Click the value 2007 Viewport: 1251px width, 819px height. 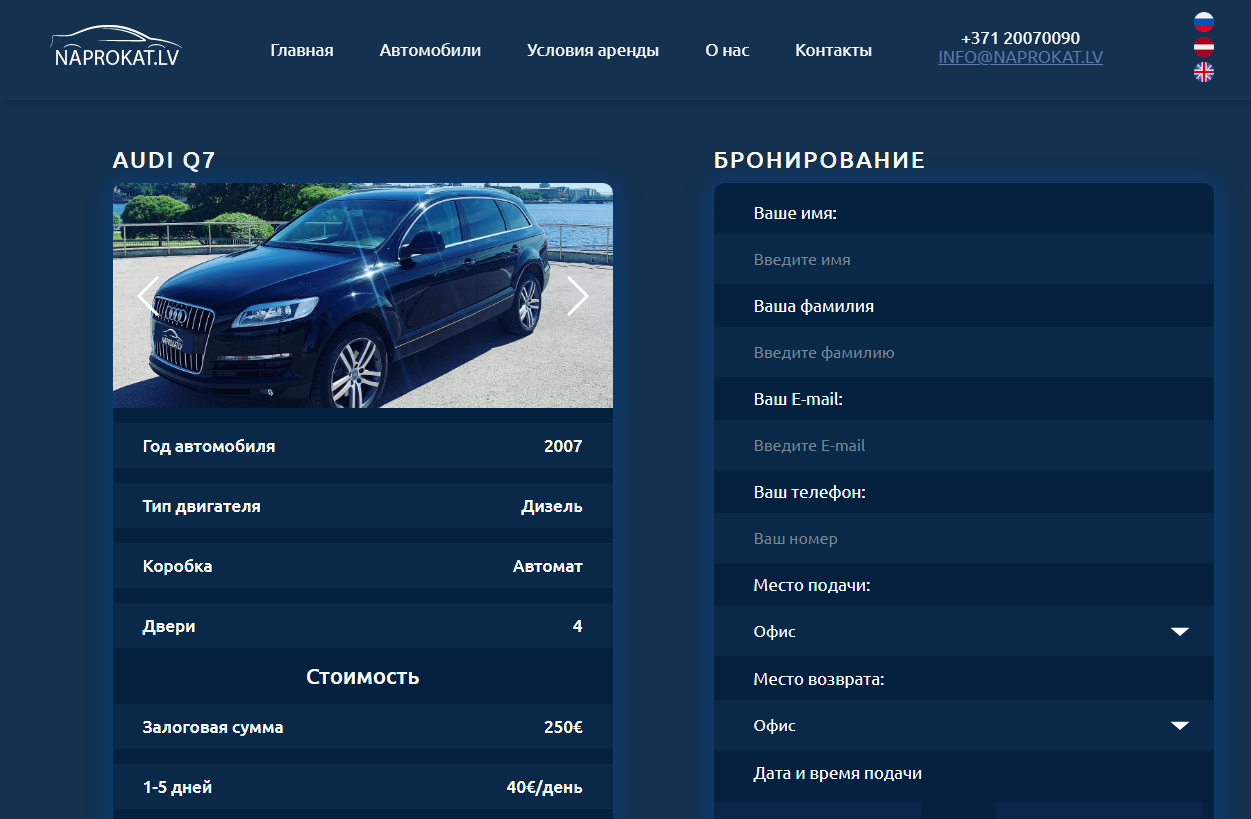pyautogui.click(x=563, y=446)
